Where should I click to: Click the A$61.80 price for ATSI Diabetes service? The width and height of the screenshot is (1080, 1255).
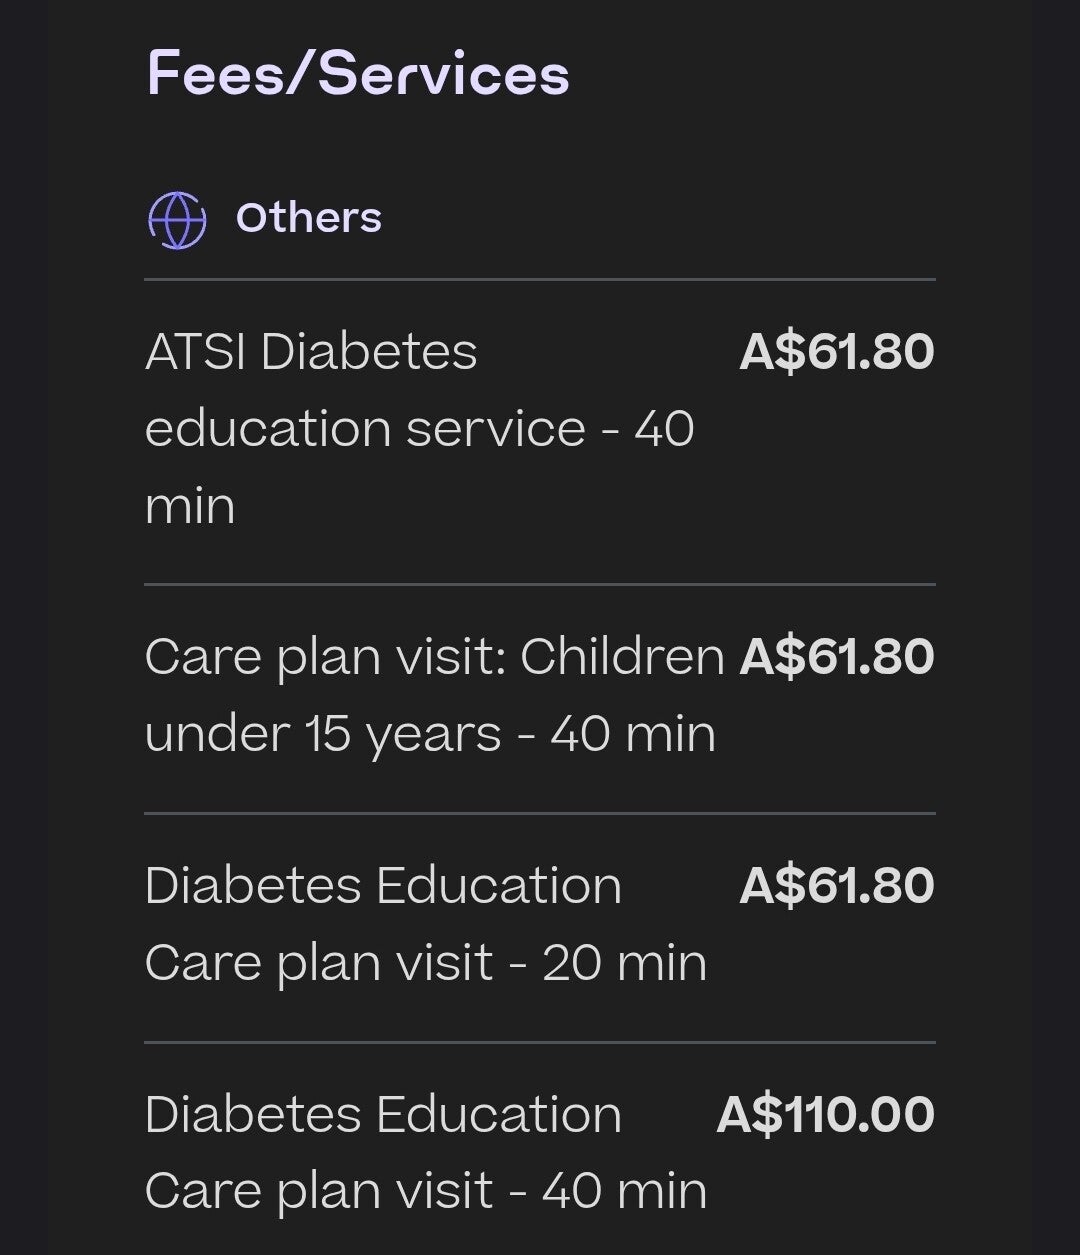click(837, 352)
